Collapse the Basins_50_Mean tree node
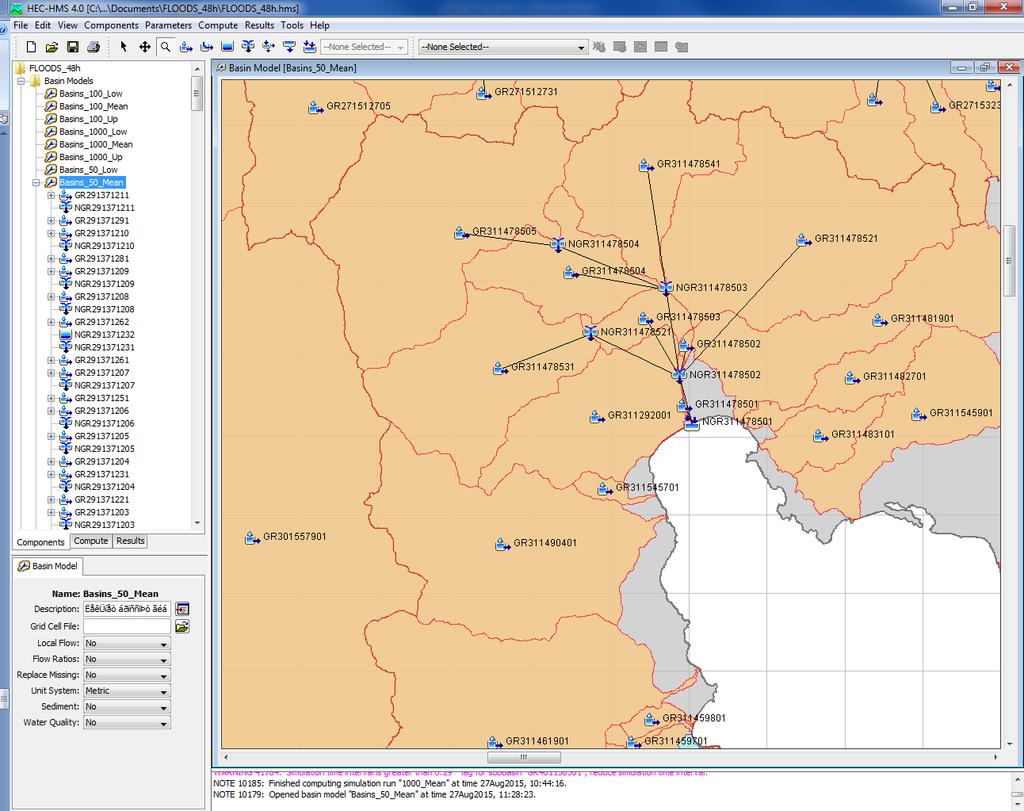1024x811 pixels. [37, 183]
